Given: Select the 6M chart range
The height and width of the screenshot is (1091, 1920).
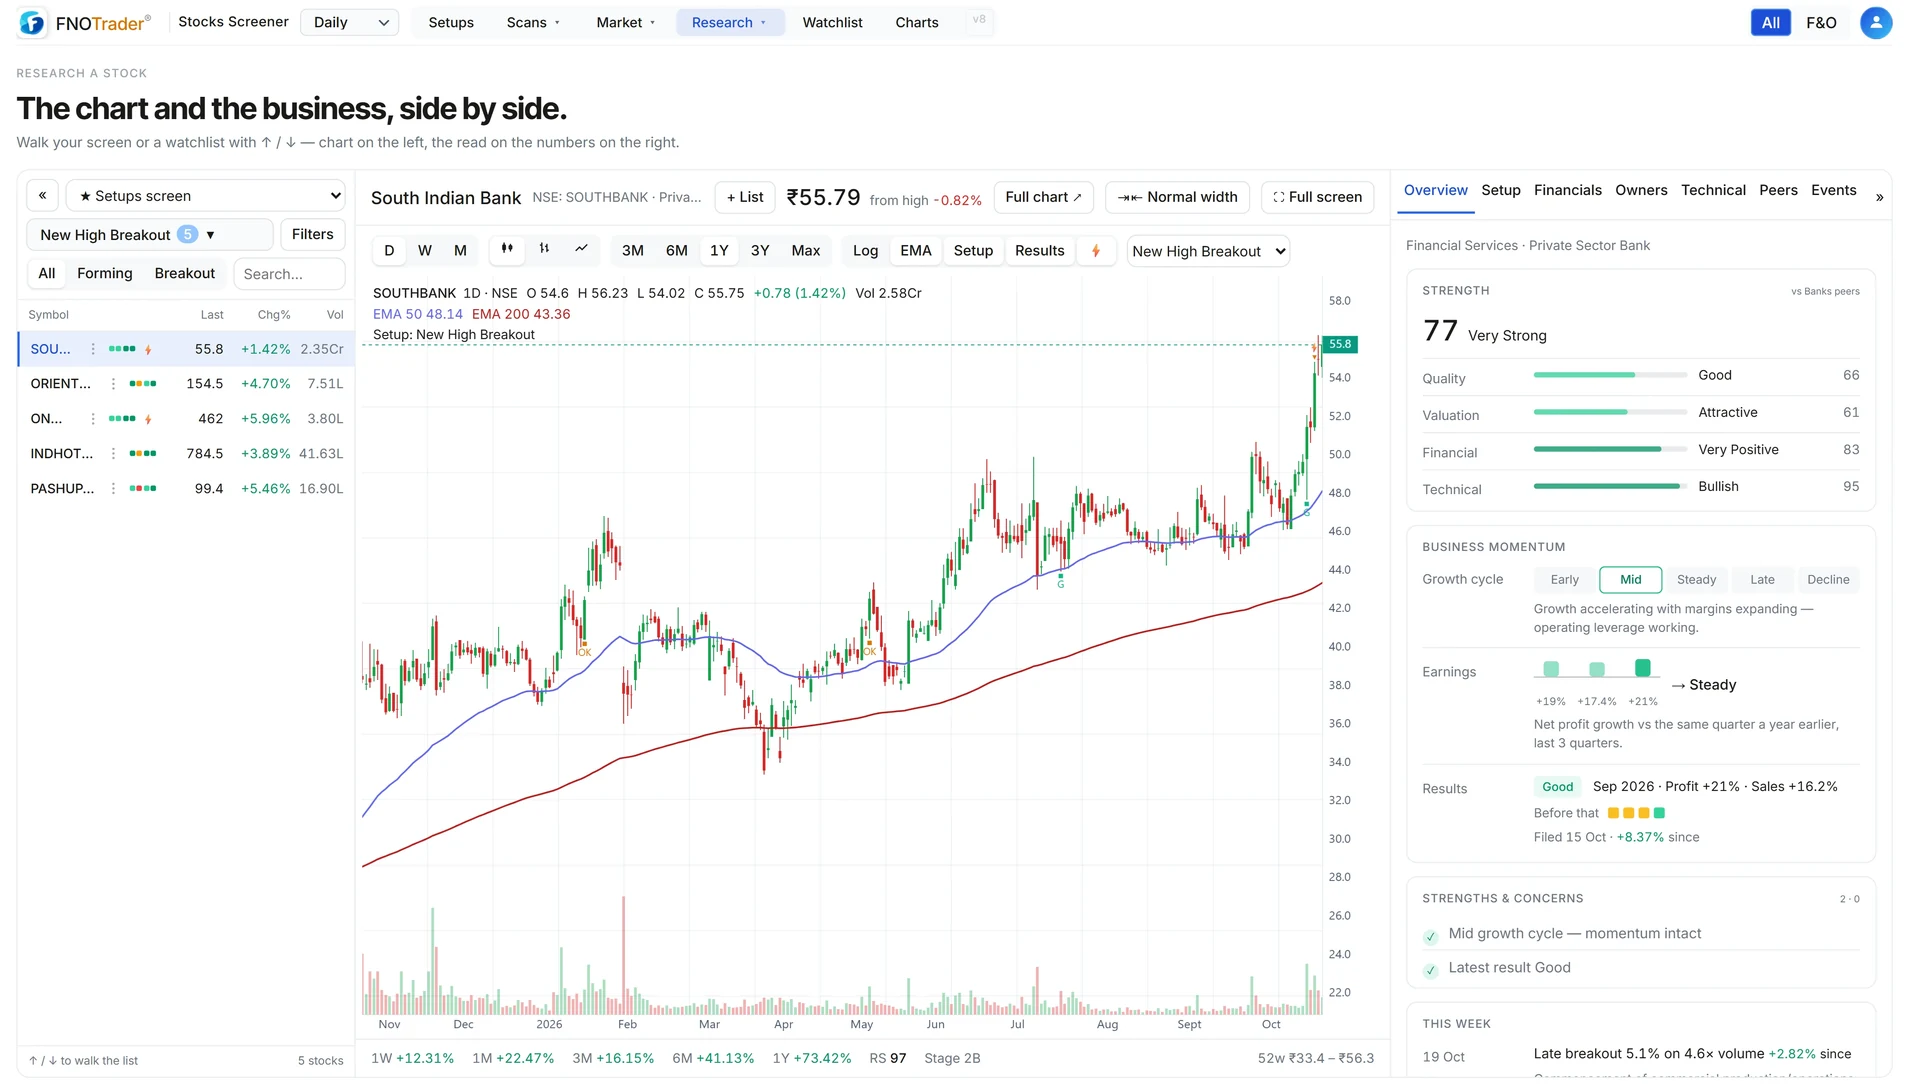Looking at the screenshot, I should [x=677, y=251].
